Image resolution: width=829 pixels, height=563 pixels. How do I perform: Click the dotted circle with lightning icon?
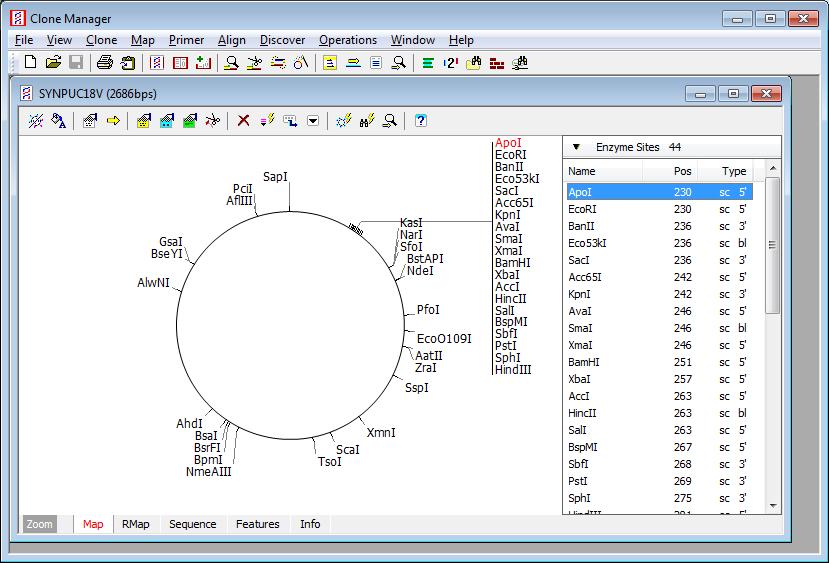[344, 121]
